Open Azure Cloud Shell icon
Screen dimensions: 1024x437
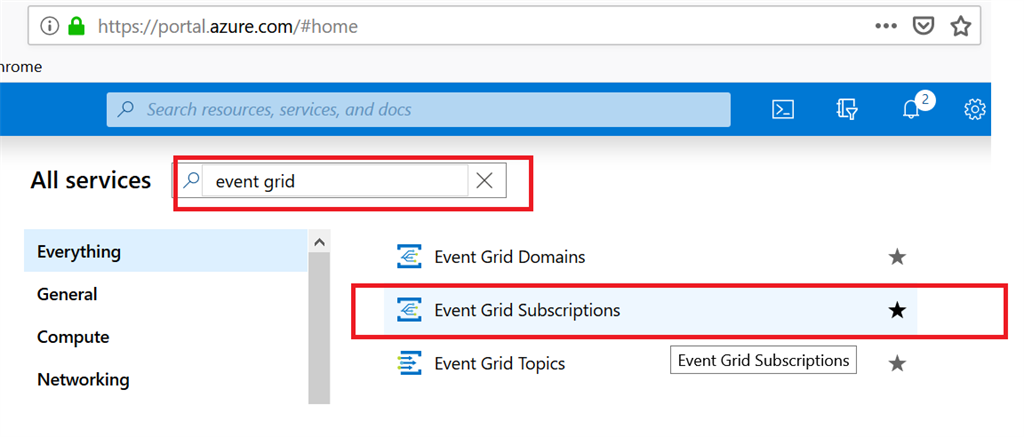(x=783, y=110)
